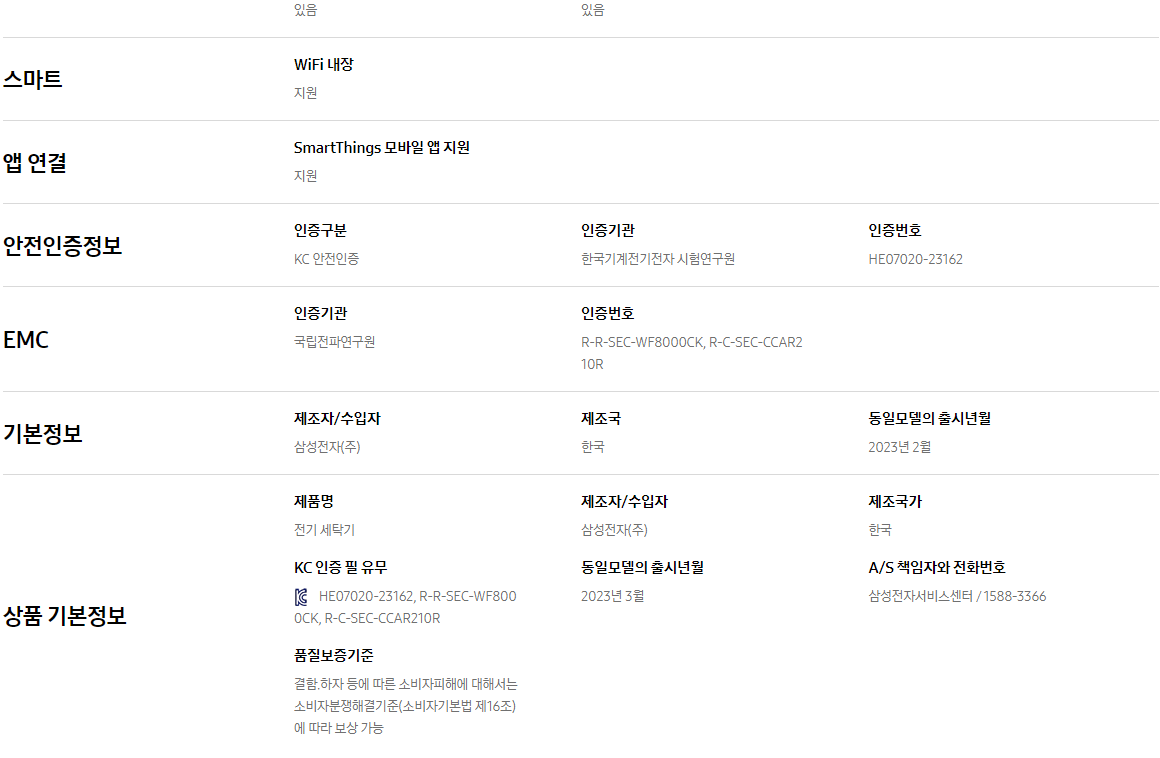Image resolution: width=1160 pixels, height=758 pixels.
Task: Click the KC 안전인증 value
Action: pos(326,259)
